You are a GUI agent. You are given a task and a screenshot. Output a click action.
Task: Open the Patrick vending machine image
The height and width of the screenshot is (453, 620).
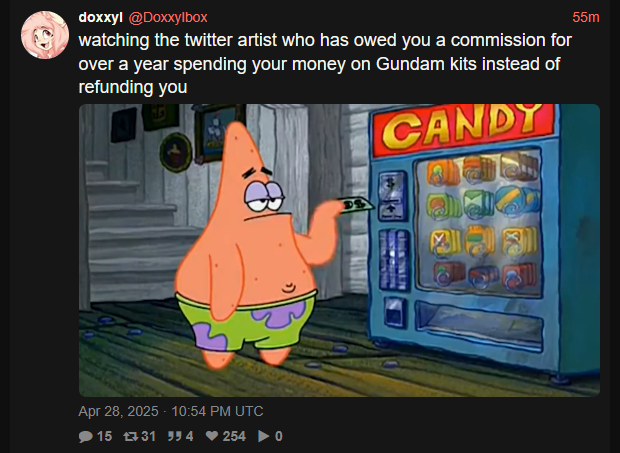(x=339, y=250)
